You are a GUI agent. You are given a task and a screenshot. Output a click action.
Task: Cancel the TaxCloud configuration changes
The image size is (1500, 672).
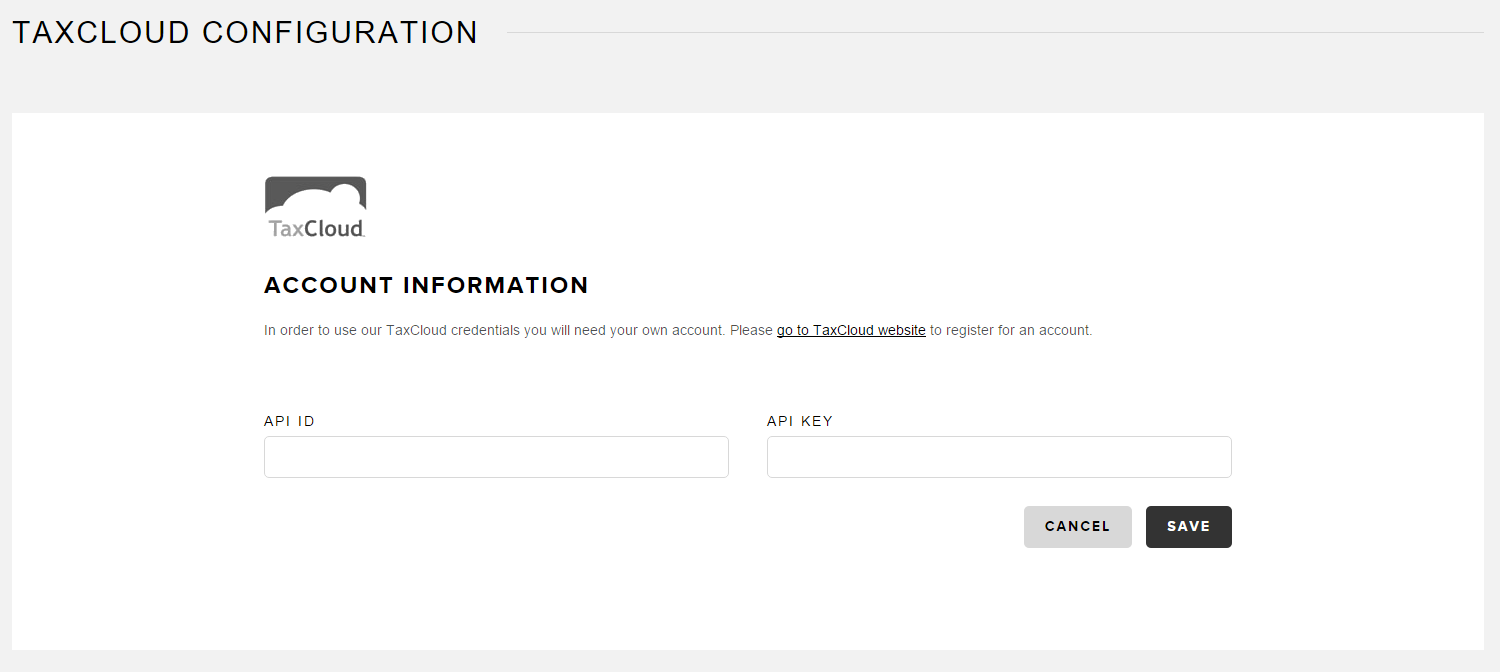(x=1078, y=527)
